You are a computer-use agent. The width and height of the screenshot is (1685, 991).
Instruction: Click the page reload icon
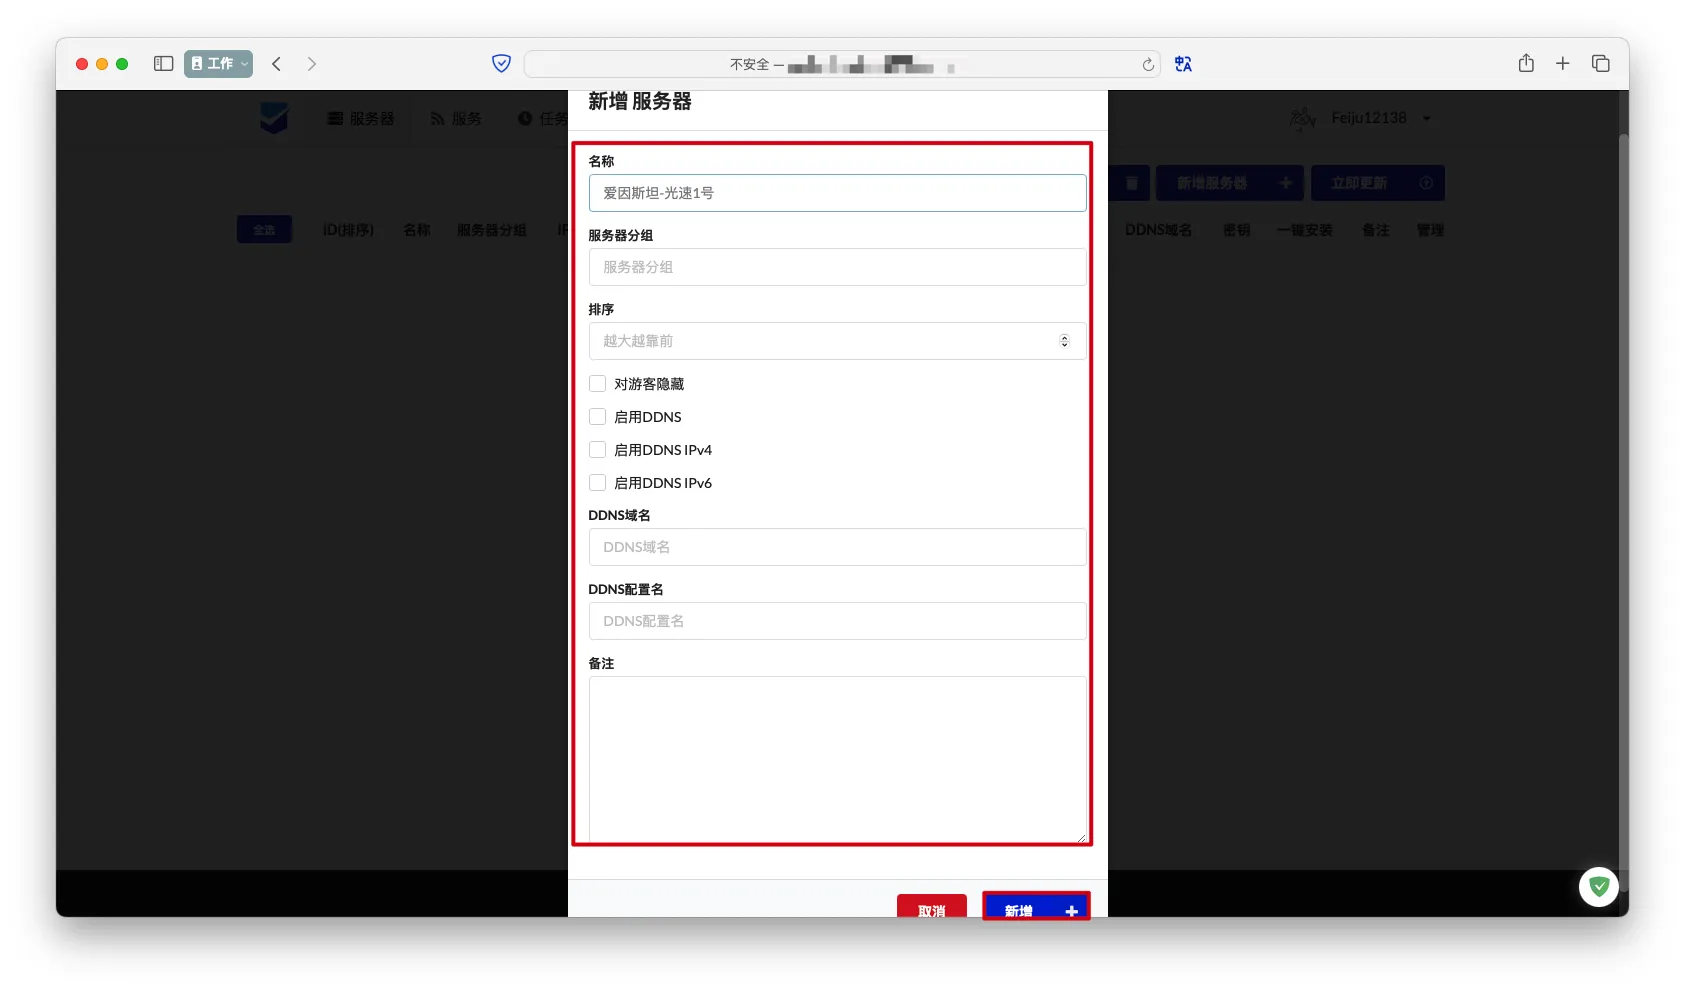tap(1148, 65)
